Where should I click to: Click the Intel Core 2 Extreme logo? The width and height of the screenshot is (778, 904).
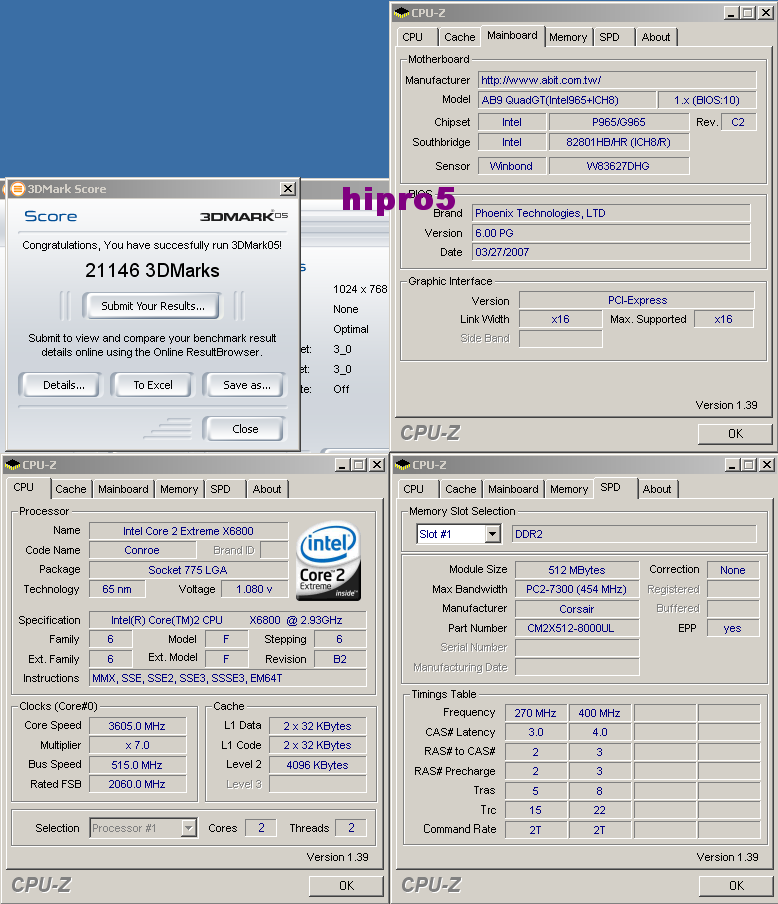click(x=329, y=561)
